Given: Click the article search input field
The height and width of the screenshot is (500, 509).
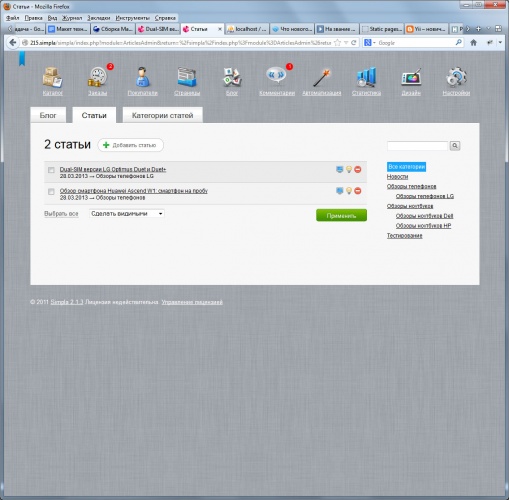Looking at the screenshot, I should point(417,146).
